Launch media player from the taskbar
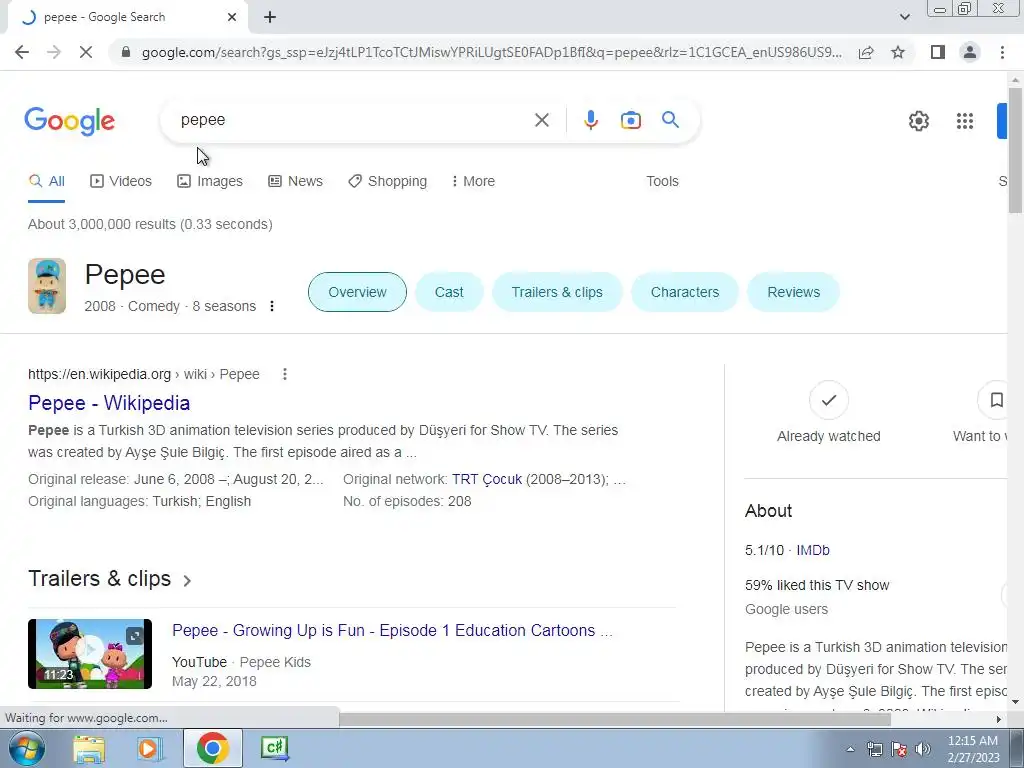 (149, 748)
